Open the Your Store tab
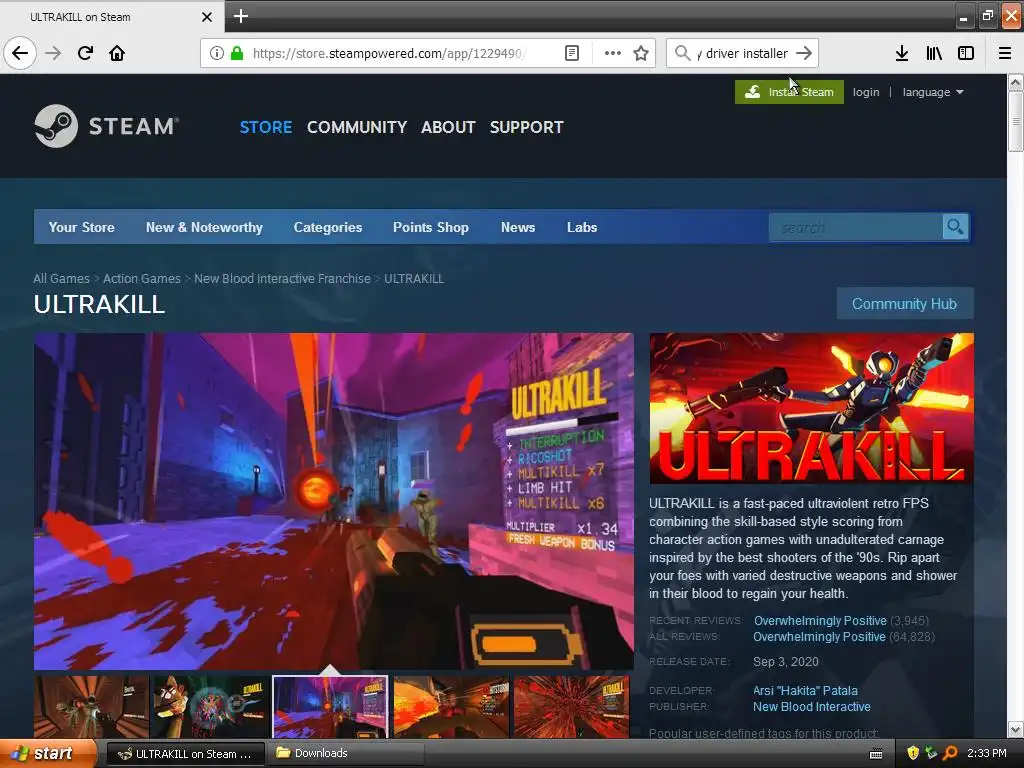Viewport: 1024px width, 768px height. (x=82, y=227)
